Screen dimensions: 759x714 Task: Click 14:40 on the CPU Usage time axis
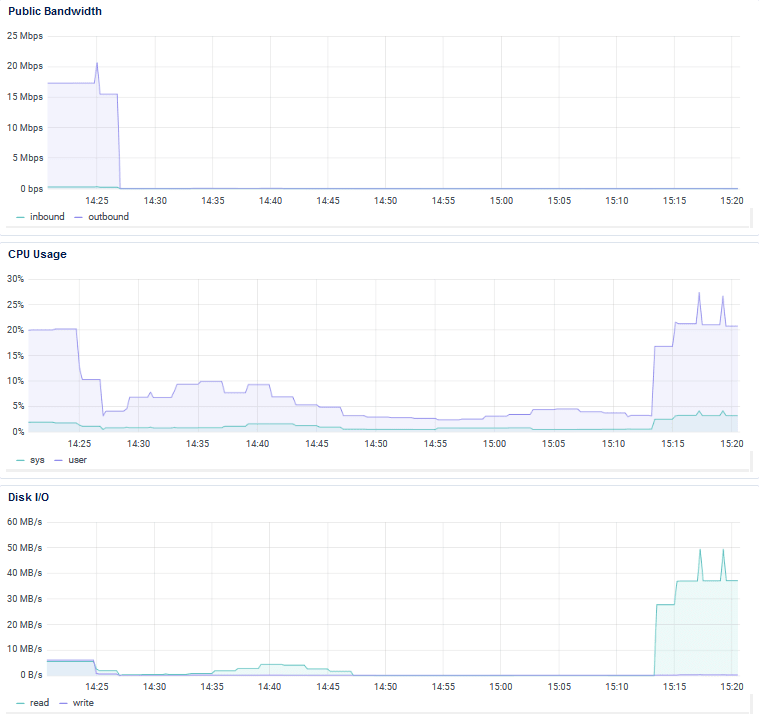[258, 444]
